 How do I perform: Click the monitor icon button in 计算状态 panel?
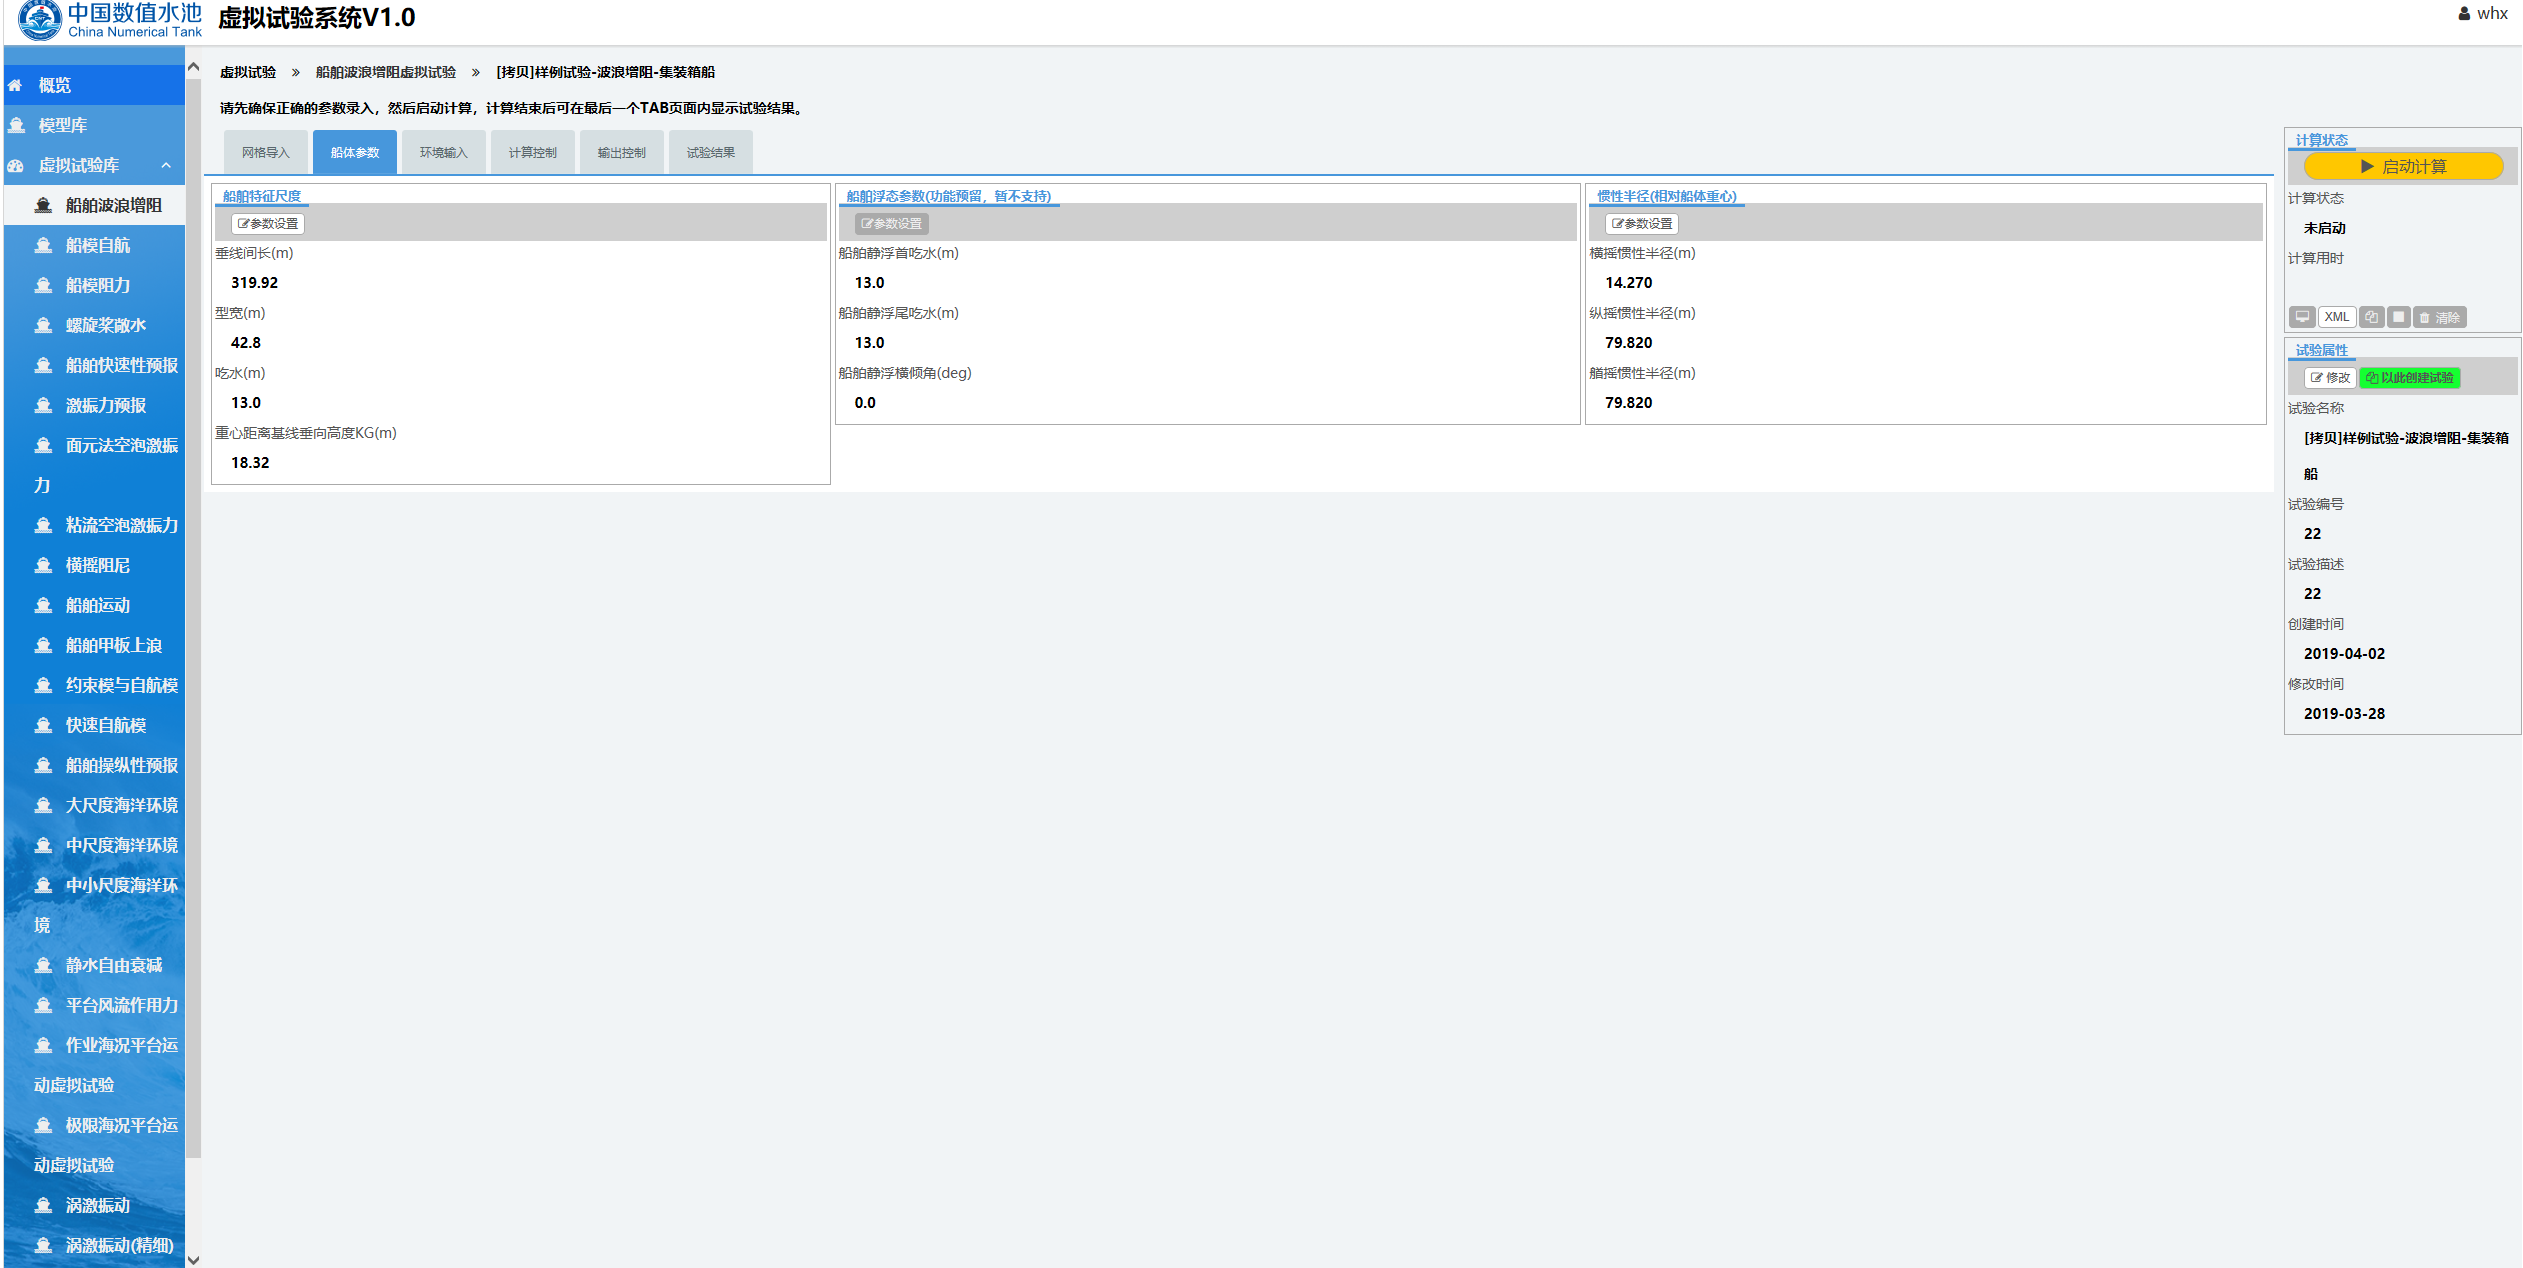pos(2301,317)
